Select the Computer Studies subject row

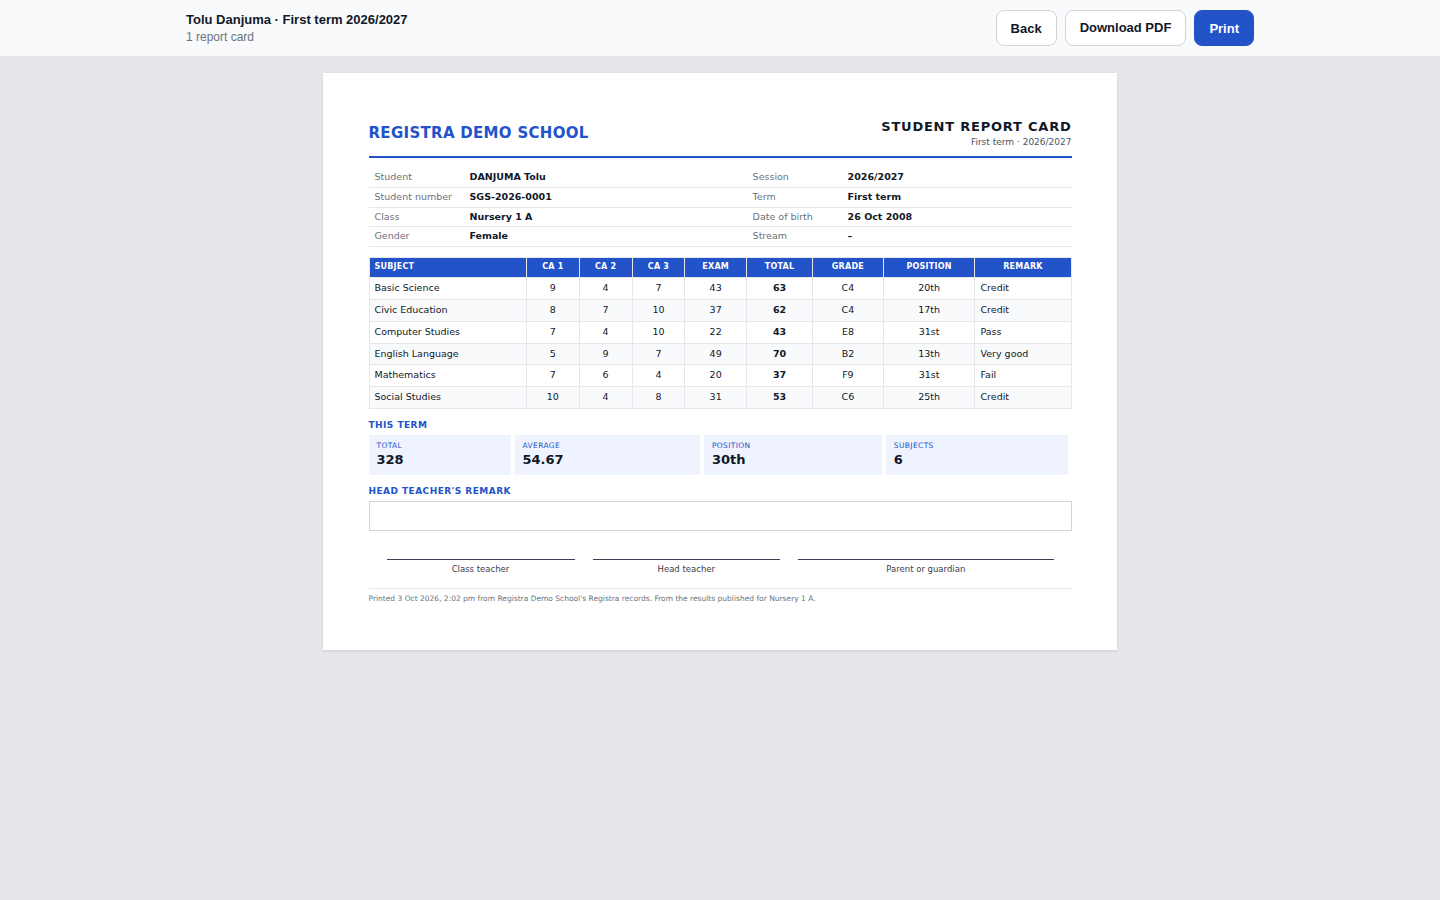click(720, 332)
